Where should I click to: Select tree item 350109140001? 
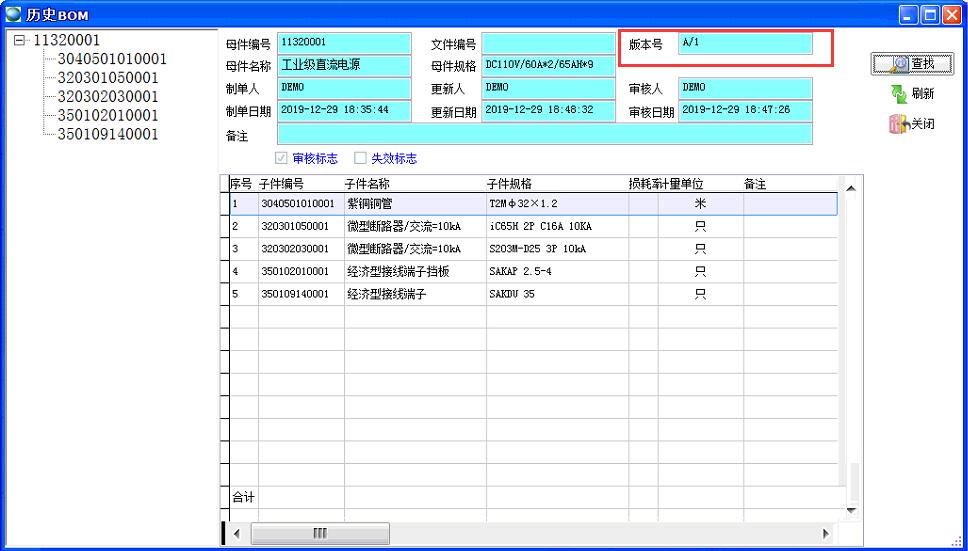[108, 135]
